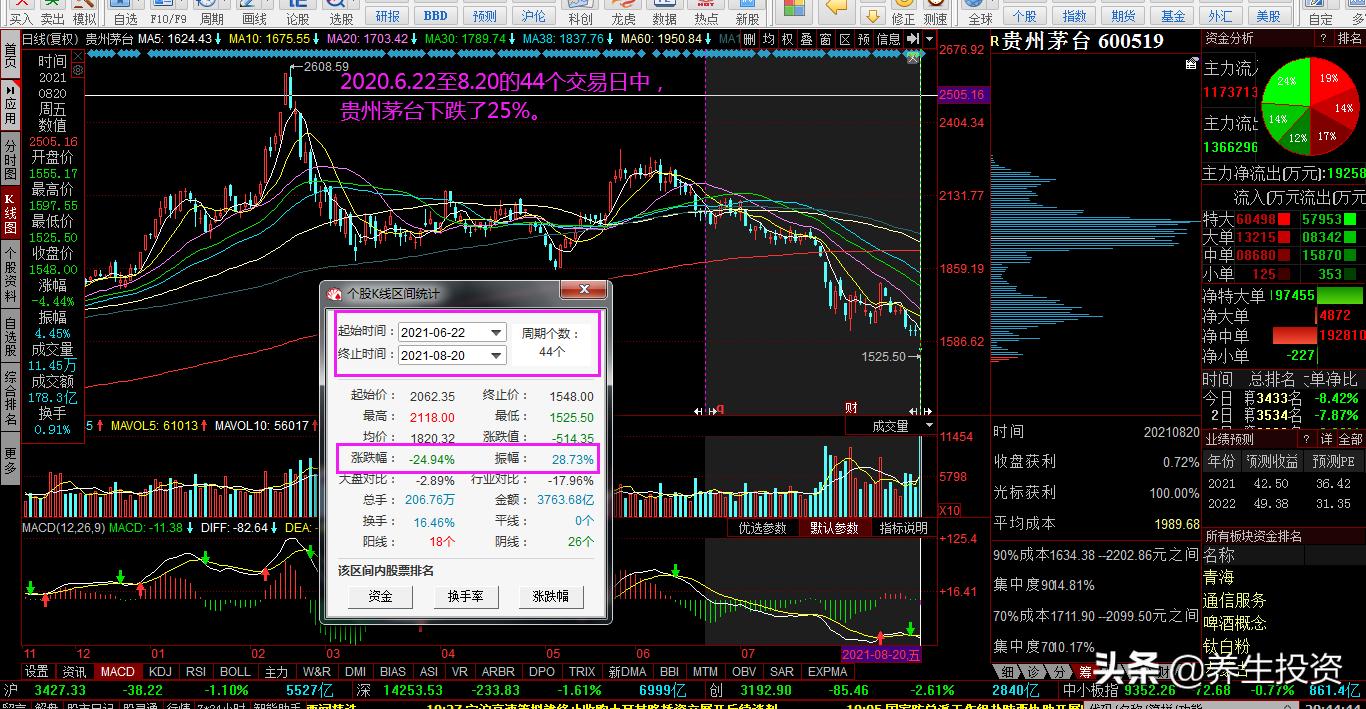Select the 个股 market tab

click(x=1024, y=16)
